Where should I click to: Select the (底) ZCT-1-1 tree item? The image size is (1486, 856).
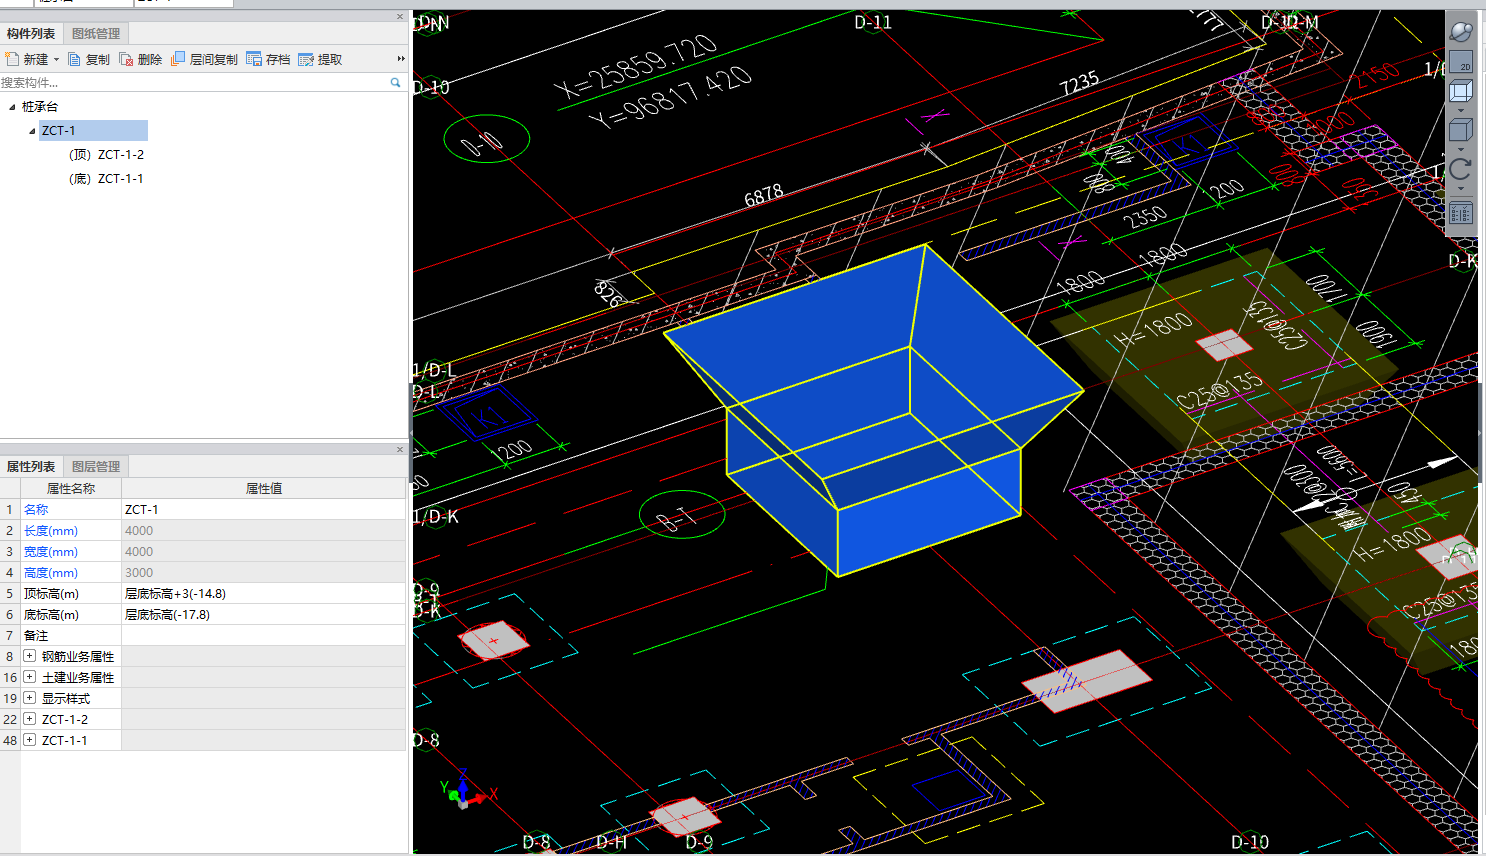point(106,179)
